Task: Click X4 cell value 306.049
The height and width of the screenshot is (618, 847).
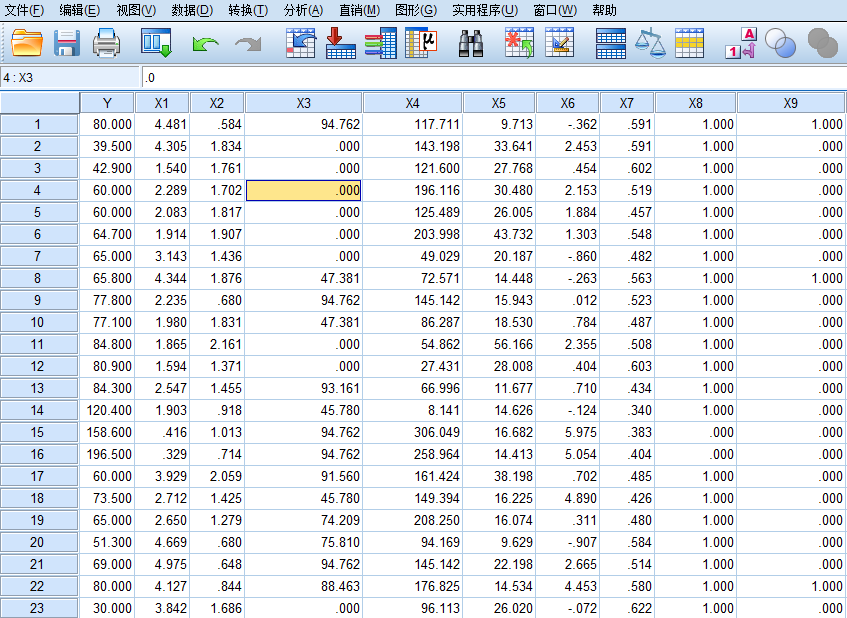Action: pos(412,432)
